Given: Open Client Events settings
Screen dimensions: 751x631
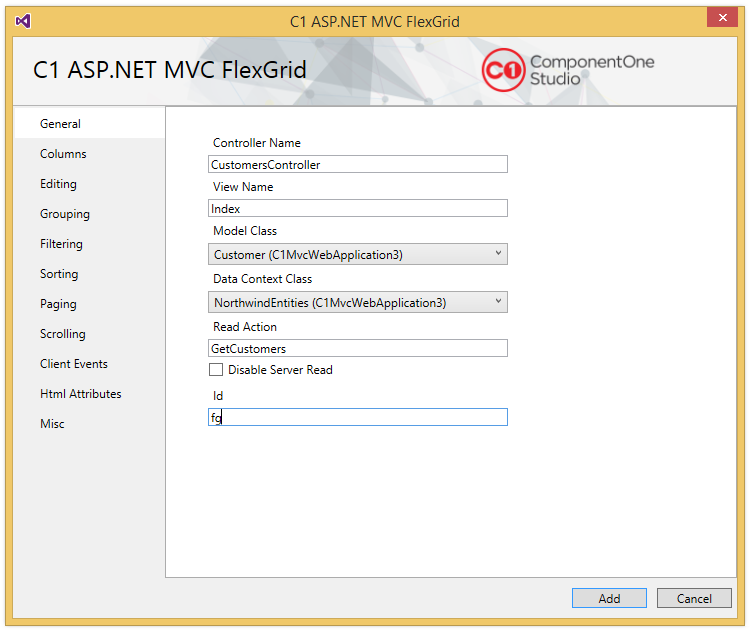Looking at the screenshot, I should 74,364.
